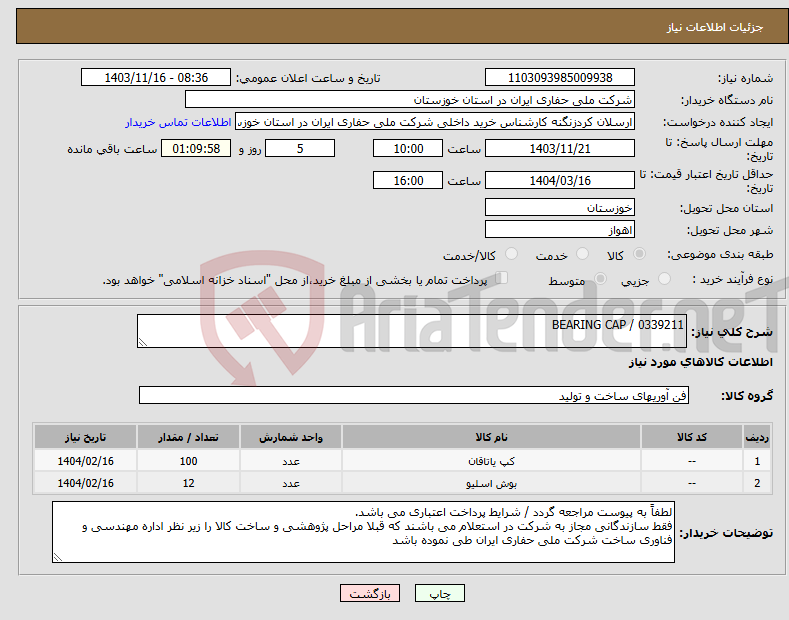Toggle the اسناد خزانه اسلامی payment checkbox
Image resolution: width=789 pixels, height=620 pixels.
(502, 278)
